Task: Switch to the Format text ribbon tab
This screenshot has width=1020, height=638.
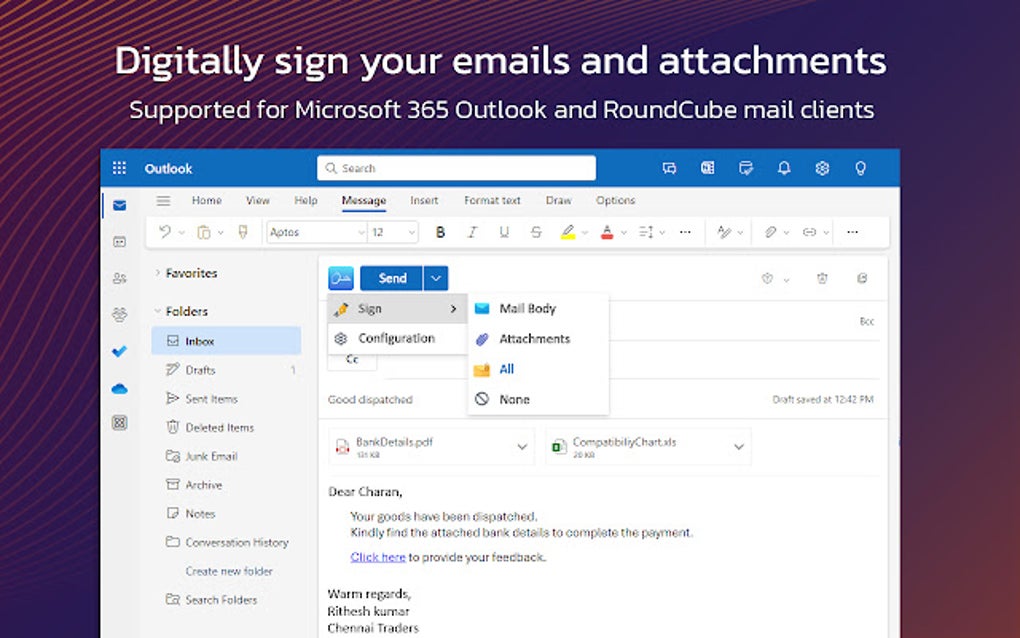Action: 492,200
